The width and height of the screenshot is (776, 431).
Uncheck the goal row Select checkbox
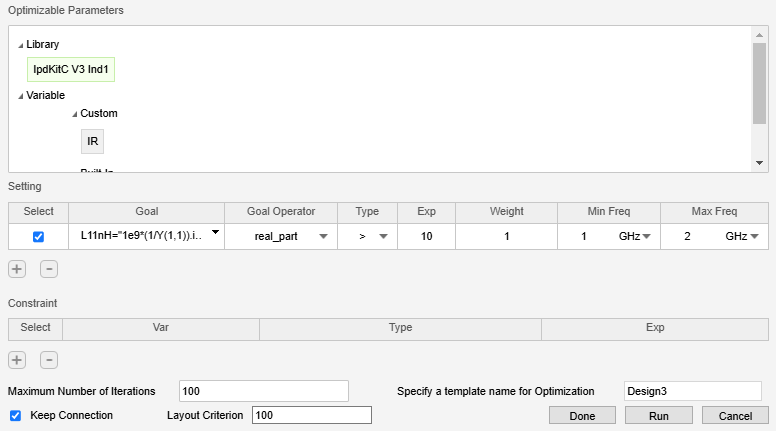pos(39,237)
